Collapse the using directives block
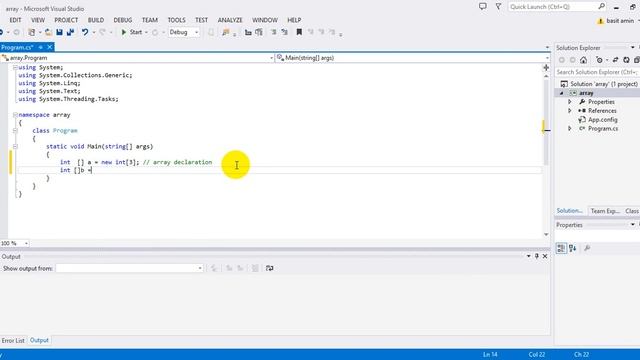This screenshot has height=360, width=640. (15, 67)
